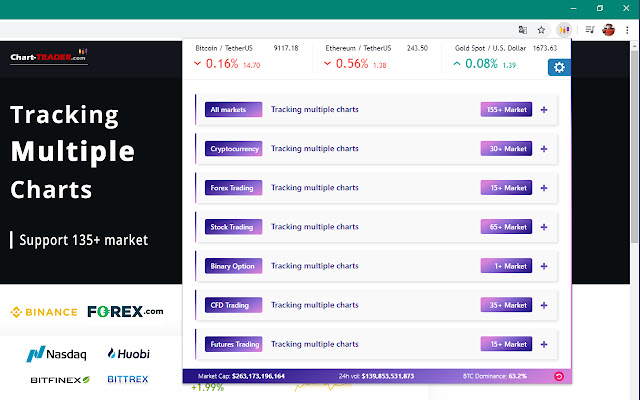Click the Bittrex logo
Viewport: 640px width, 400px height.
pyautogui.click(x=128, y=379)
